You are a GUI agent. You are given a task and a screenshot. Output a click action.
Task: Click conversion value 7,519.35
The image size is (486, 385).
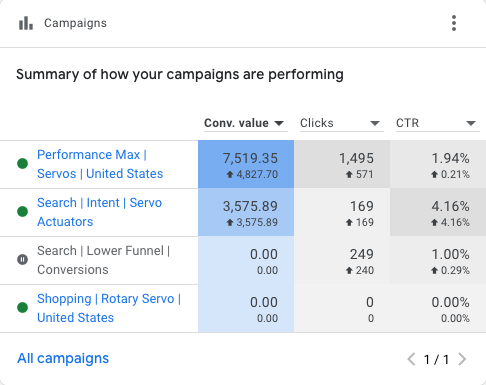tap(250, 158)
